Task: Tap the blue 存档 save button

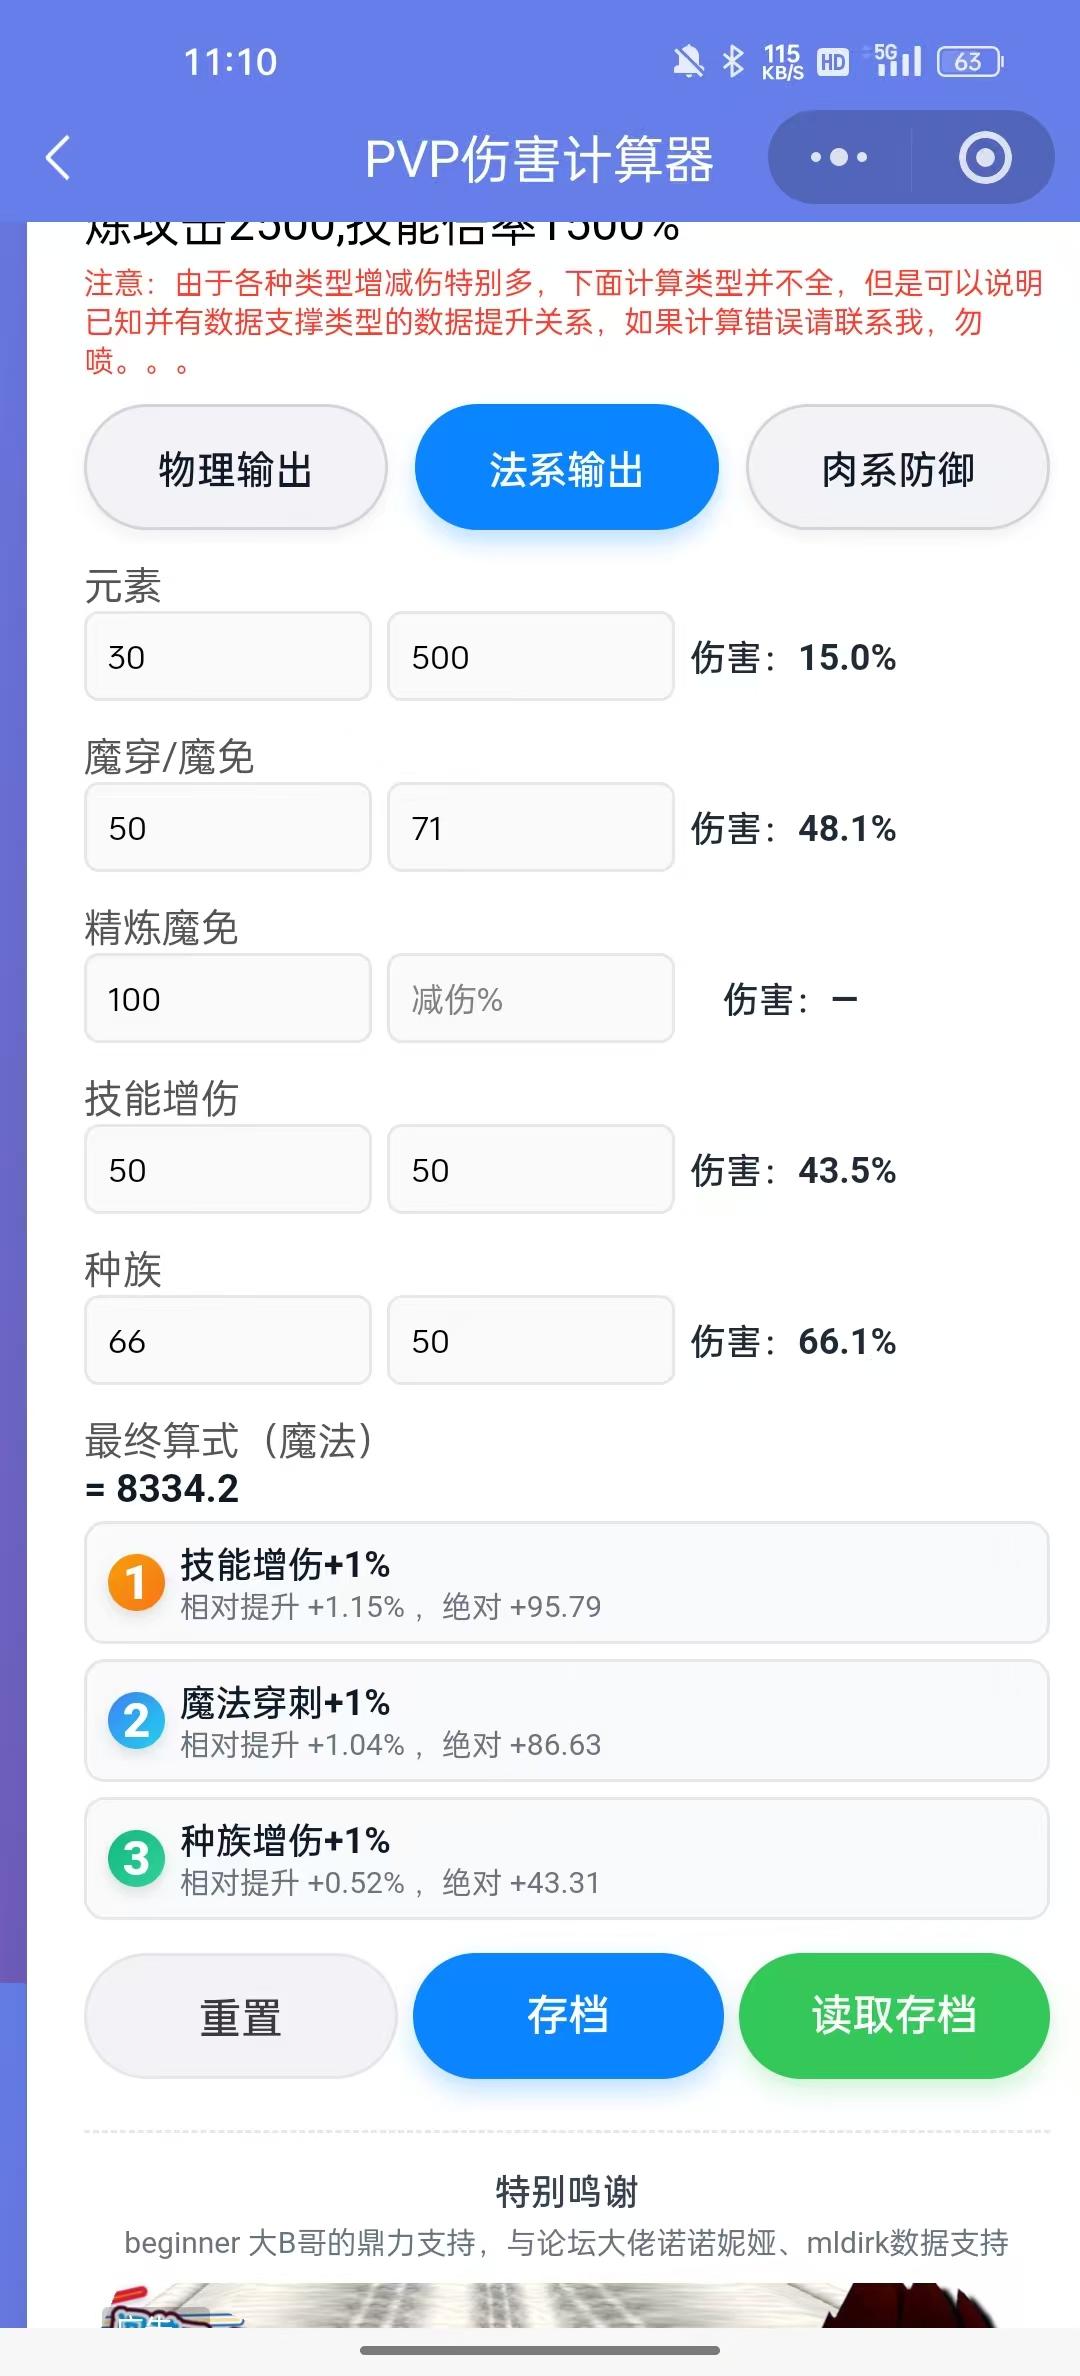Action: (568, 2014)
